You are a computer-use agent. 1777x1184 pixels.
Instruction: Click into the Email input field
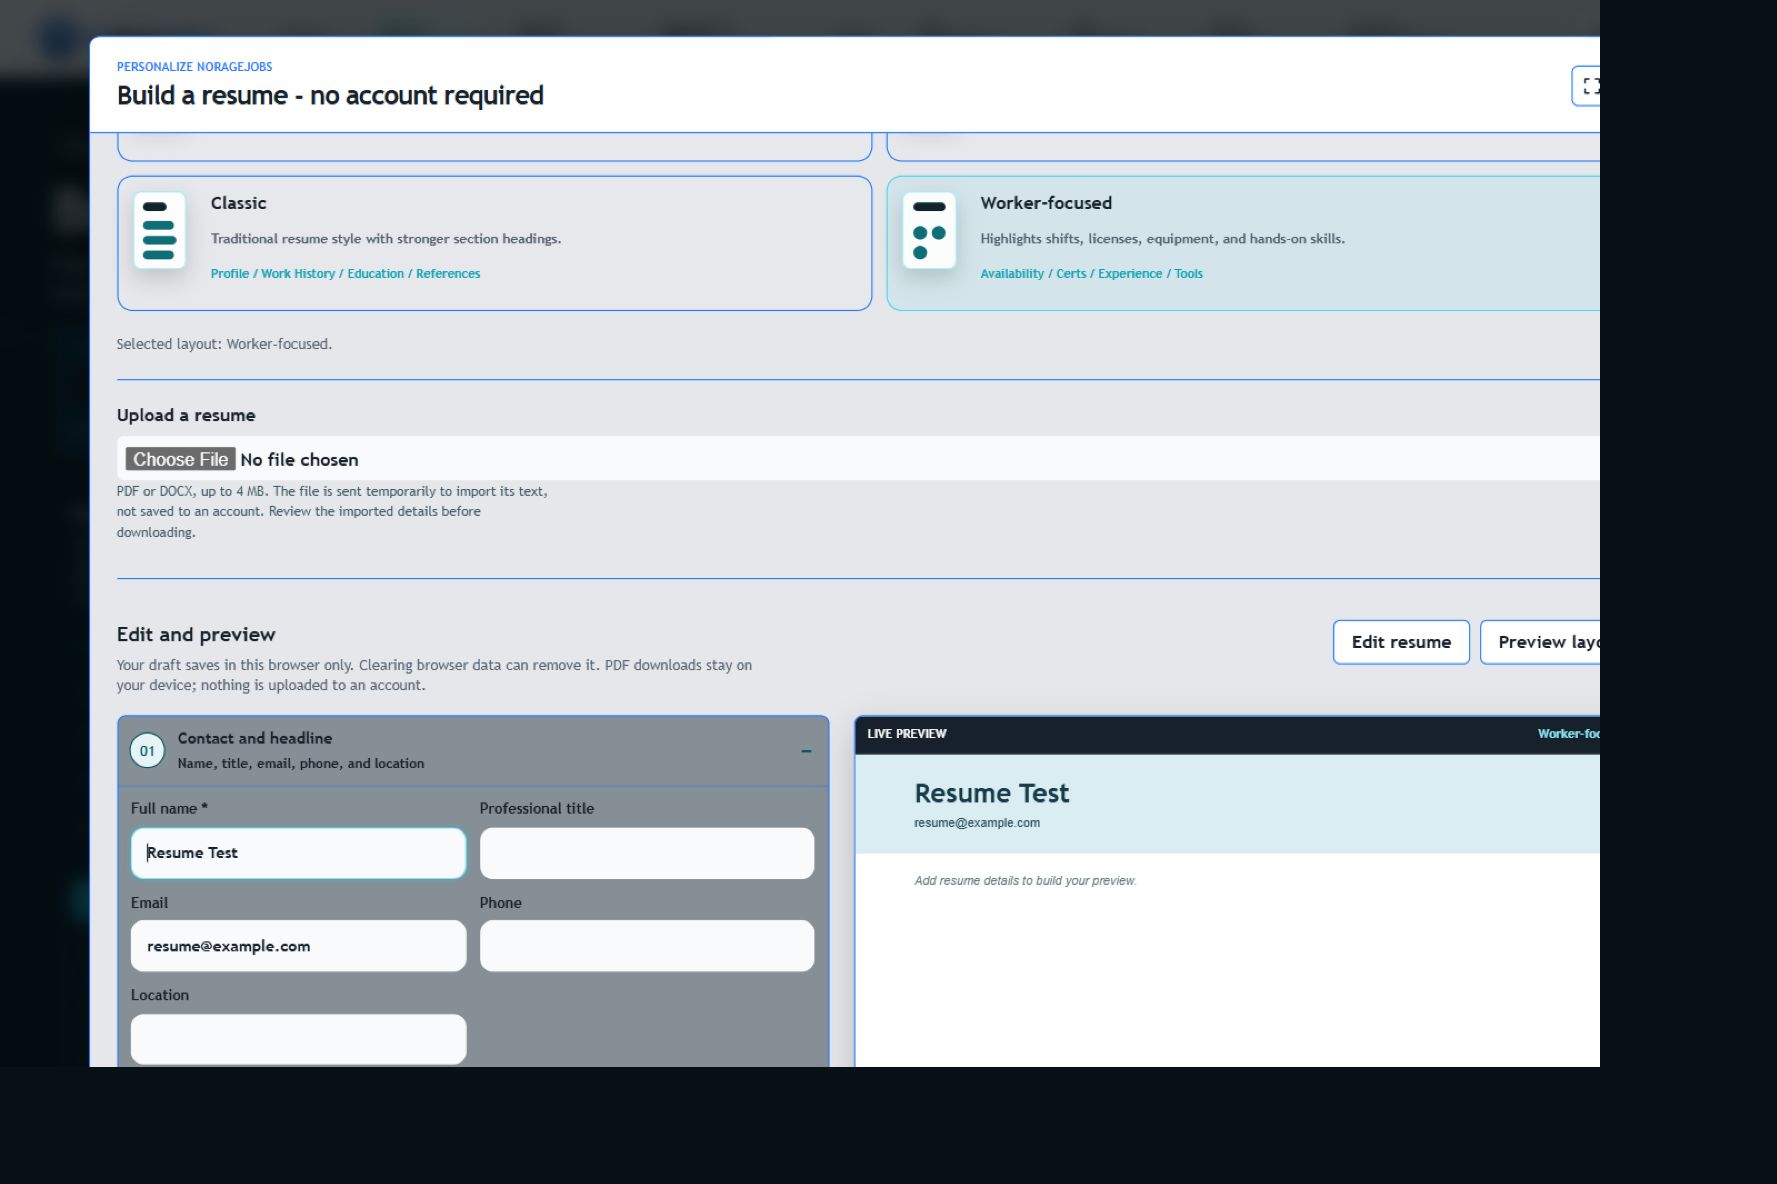[298, 946]
